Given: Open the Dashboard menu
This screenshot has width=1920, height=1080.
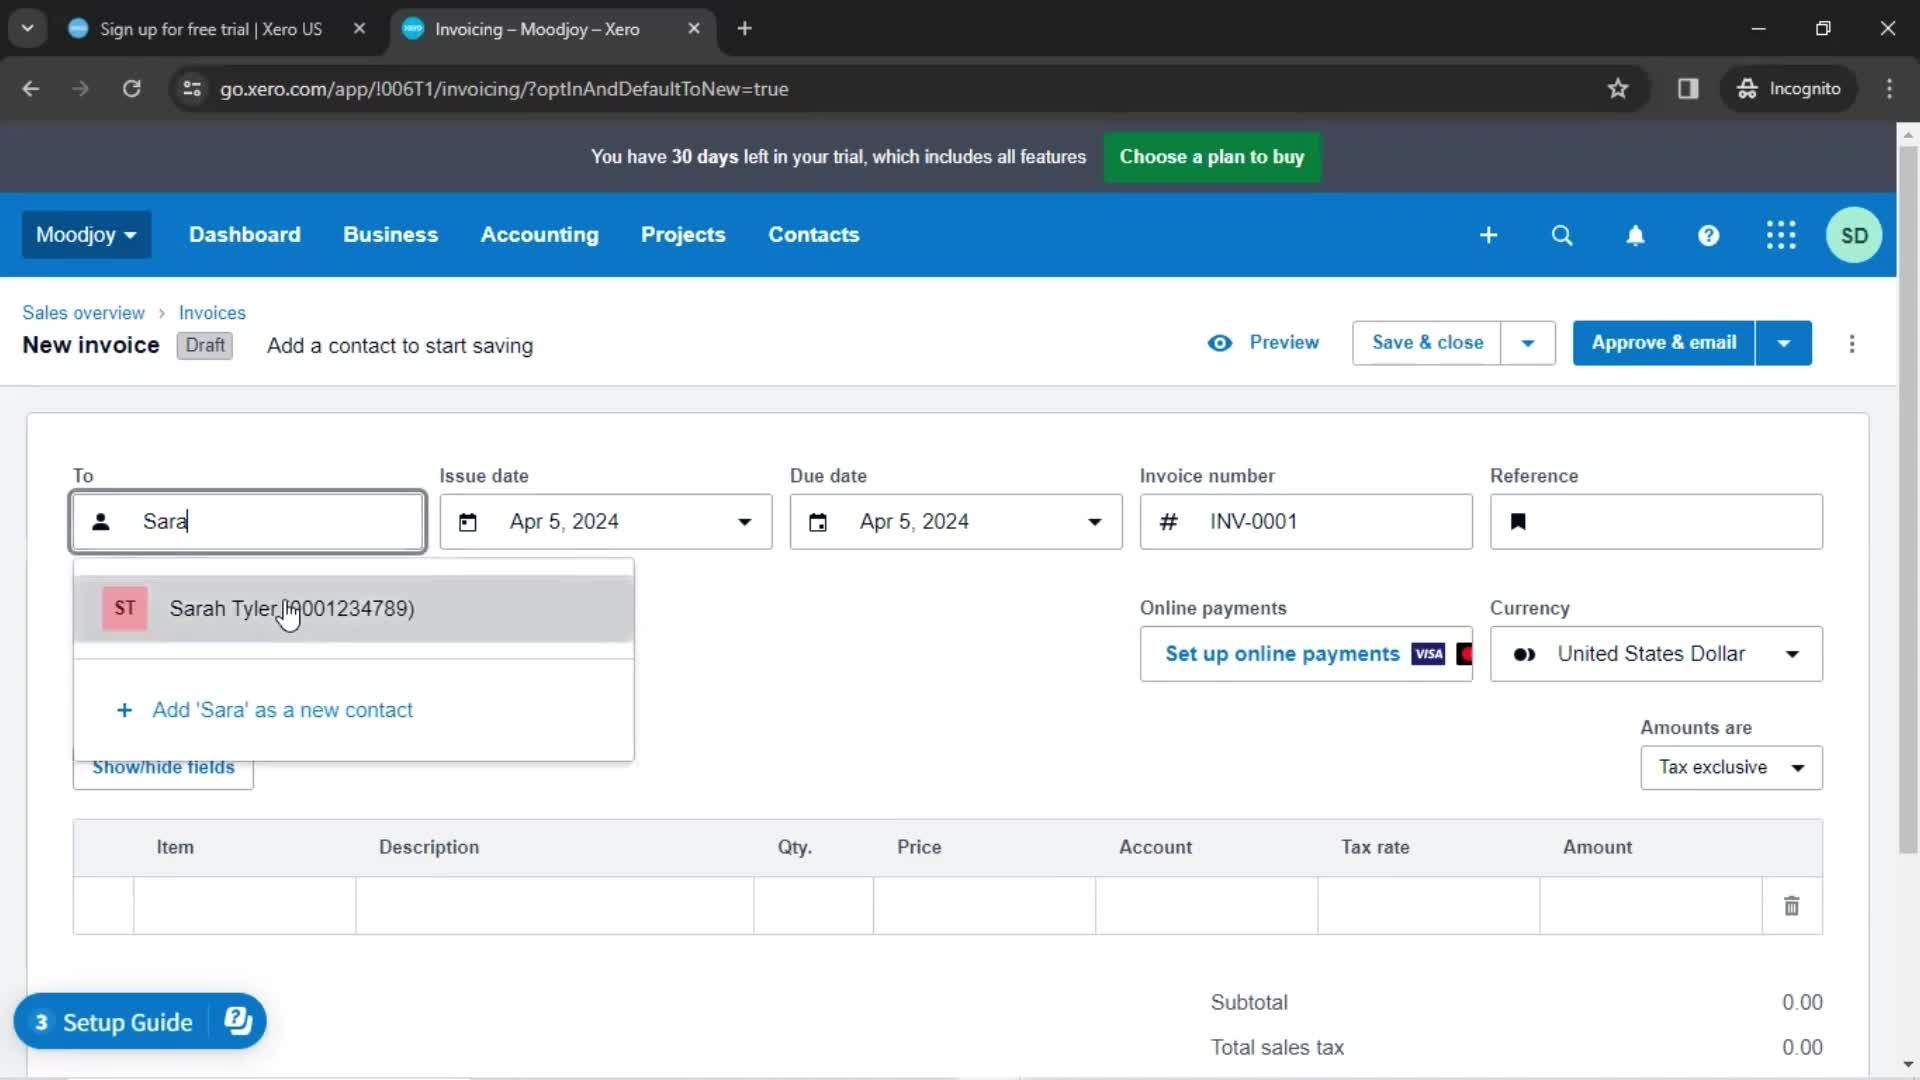Looking at the screenshot, I should point(245,235).
